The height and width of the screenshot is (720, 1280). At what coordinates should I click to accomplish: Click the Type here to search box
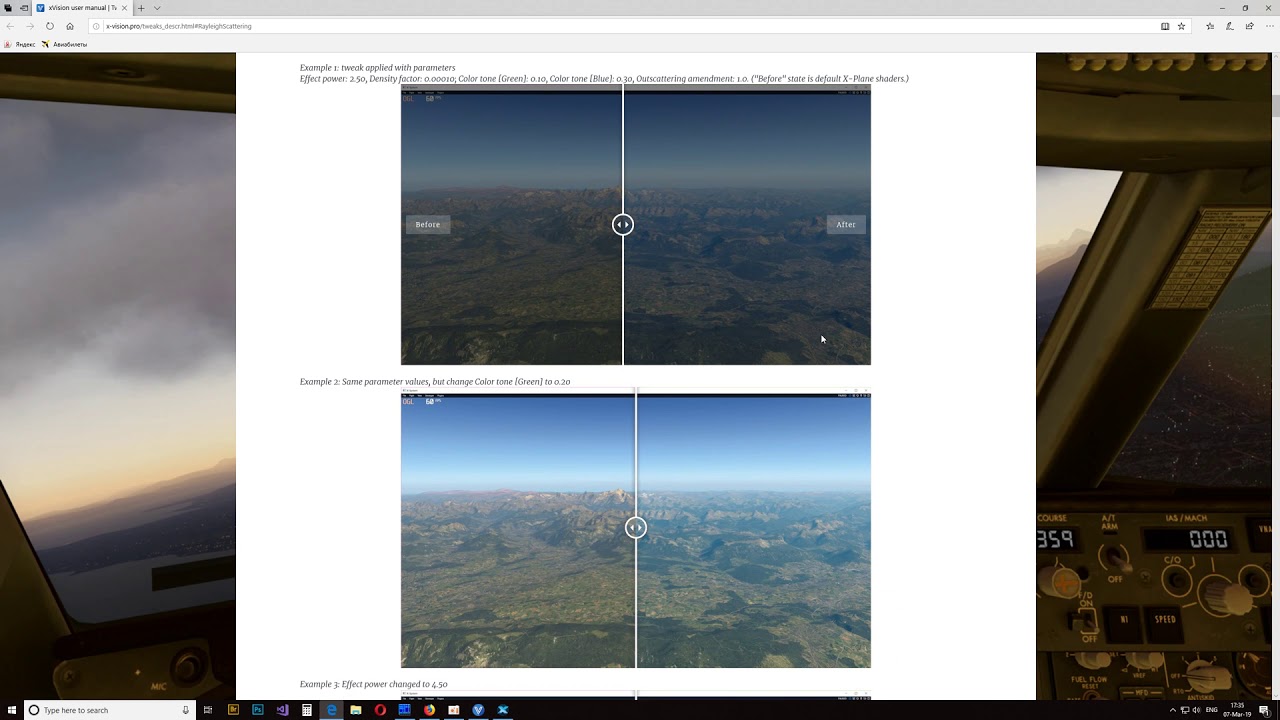(108, 710)
